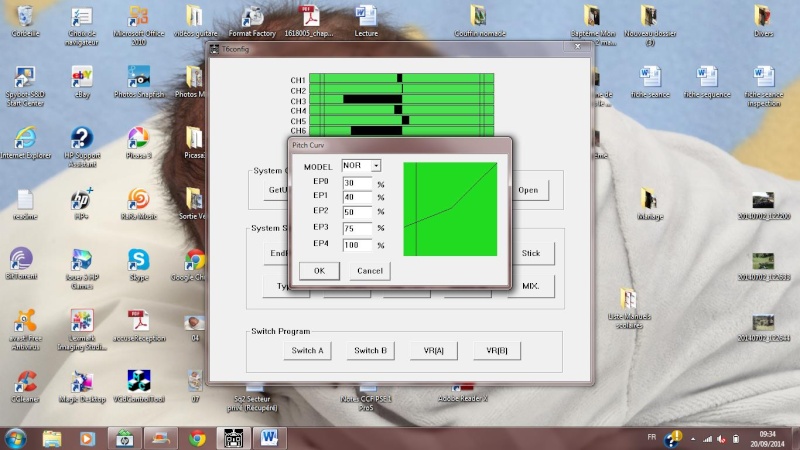Select the Photos Snapfish desktop shortcut
The height and width of the screenshot is (450, 800).
click(x=139, y=82)
